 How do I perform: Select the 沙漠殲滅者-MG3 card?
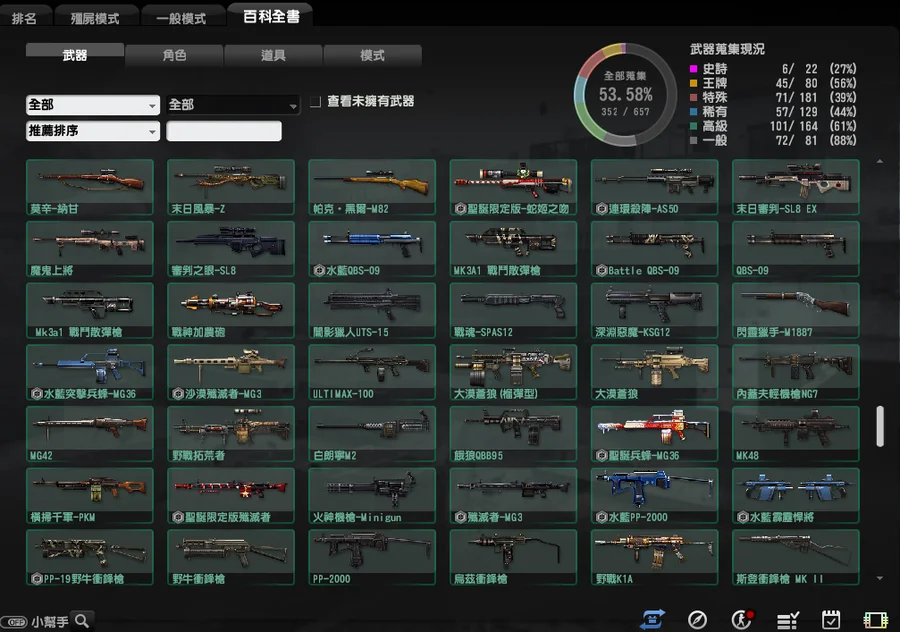click(231, 373)
